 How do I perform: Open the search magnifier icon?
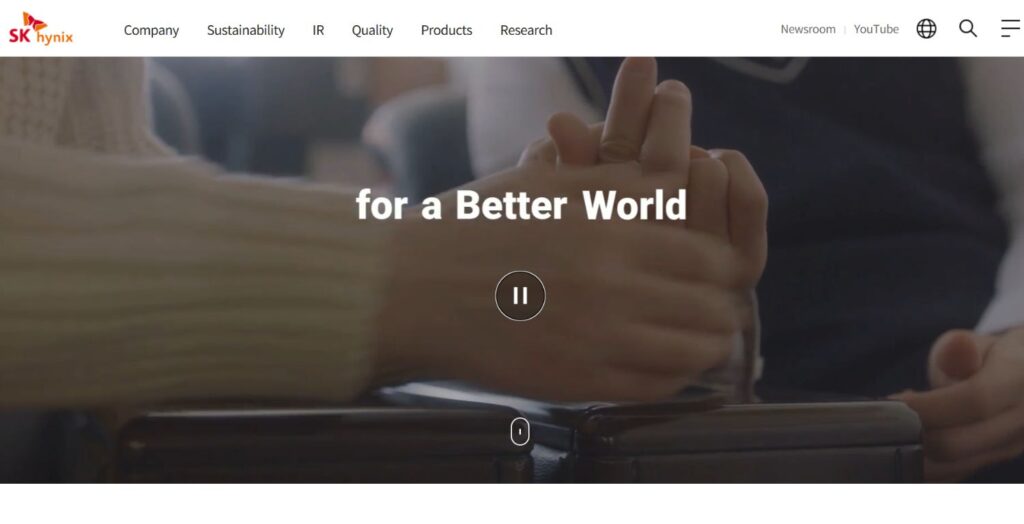coord(968,29)
